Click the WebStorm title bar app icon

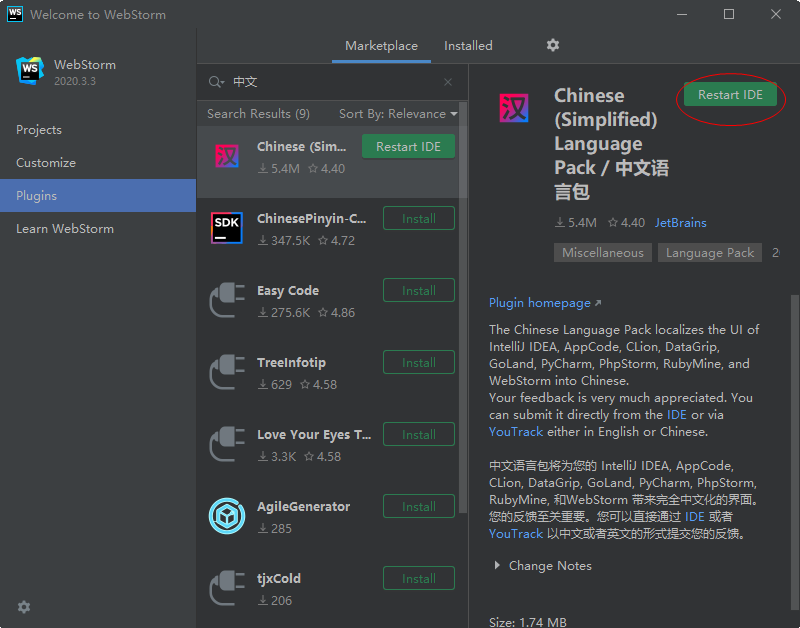pos(15,14)
